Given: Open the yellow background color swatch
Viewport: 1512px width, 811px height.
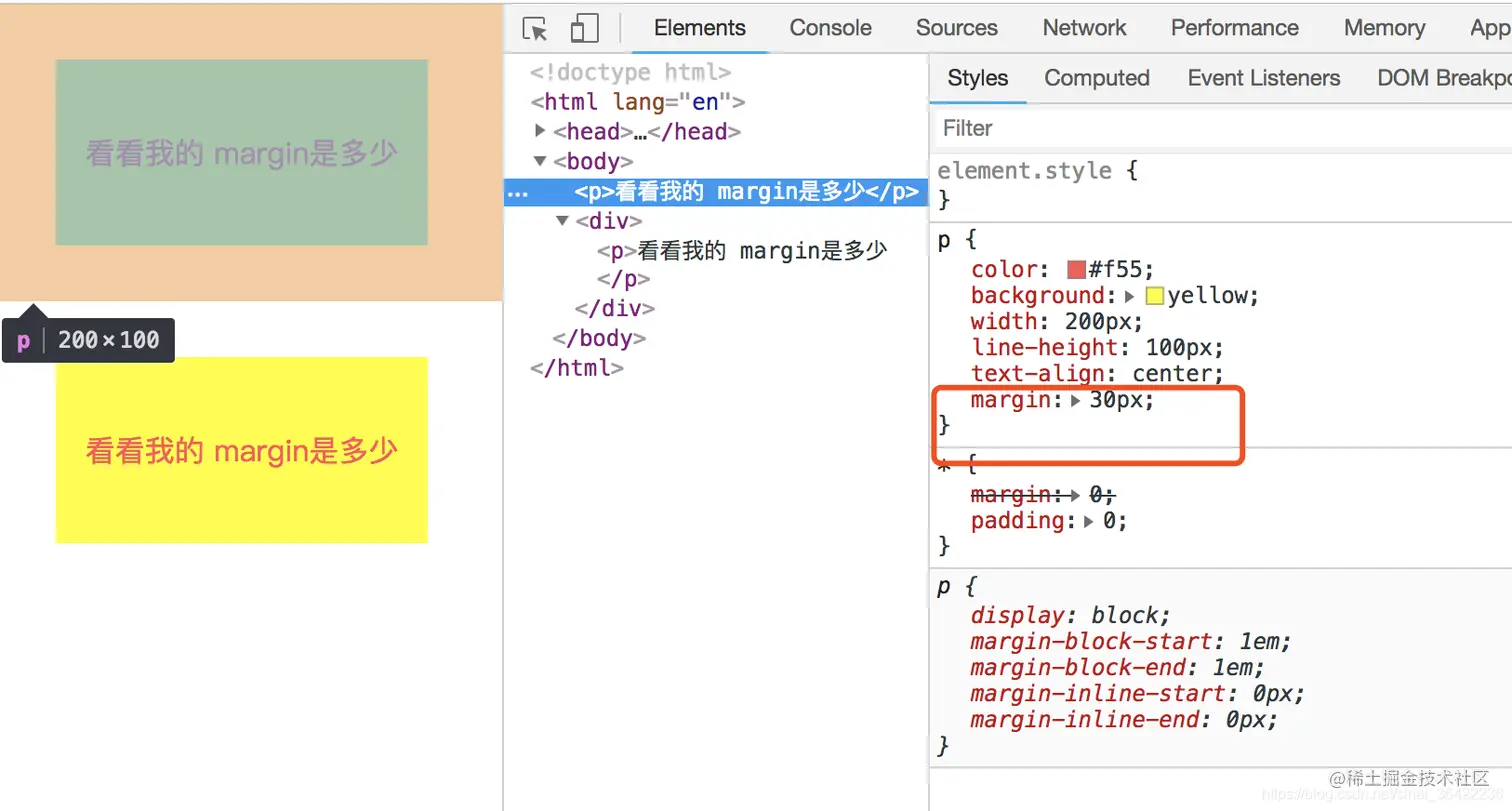Looking at the screenshot, I should point(1155,296).
